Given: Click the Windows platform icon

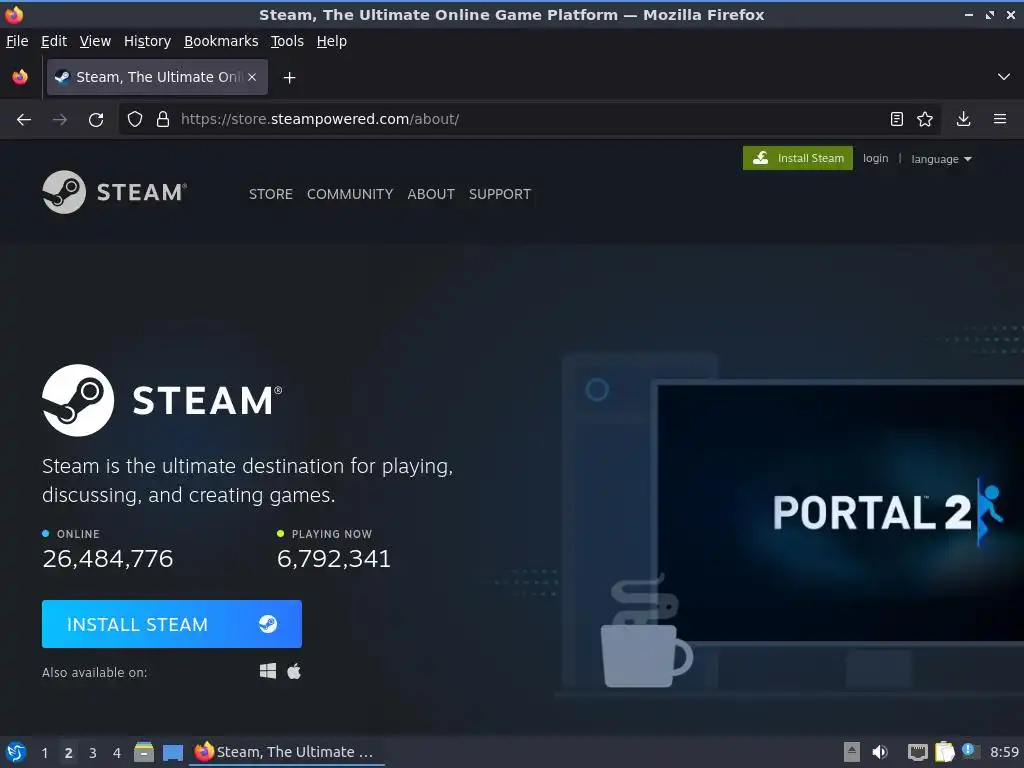Looking at the screenshot, I should [268, 671].
